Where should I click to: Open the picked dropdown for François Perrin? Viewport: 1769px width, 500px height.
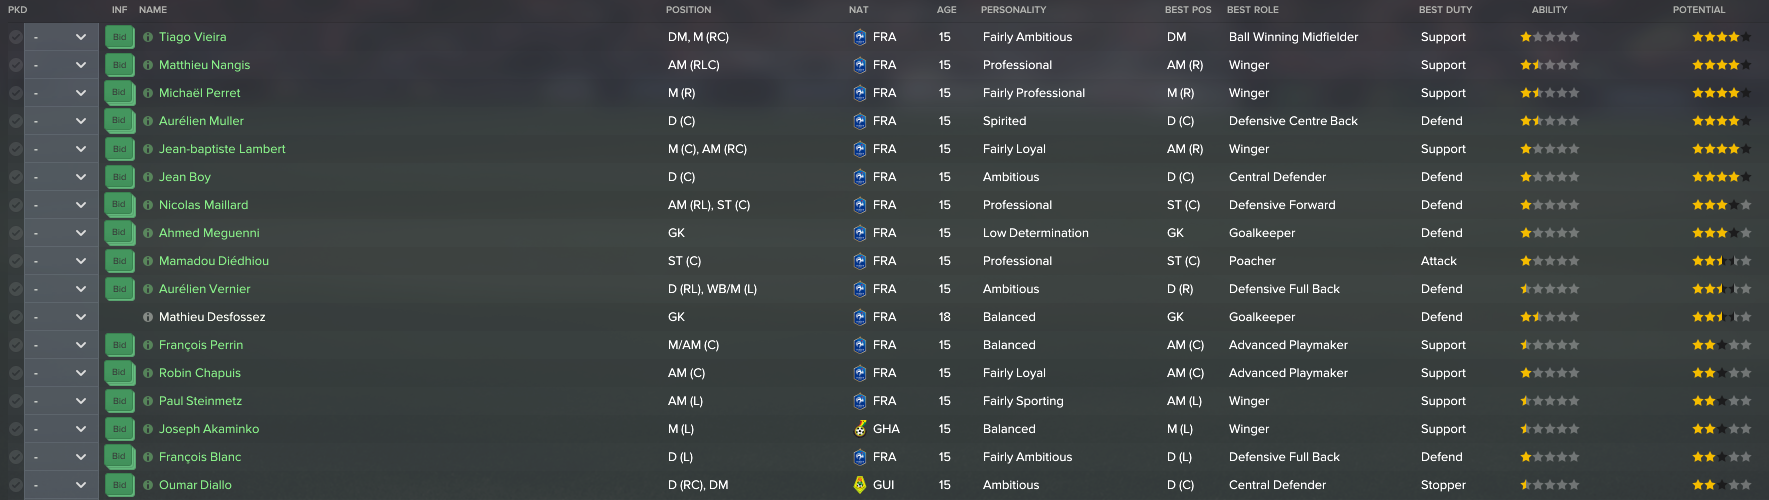(x=61, y=345)
